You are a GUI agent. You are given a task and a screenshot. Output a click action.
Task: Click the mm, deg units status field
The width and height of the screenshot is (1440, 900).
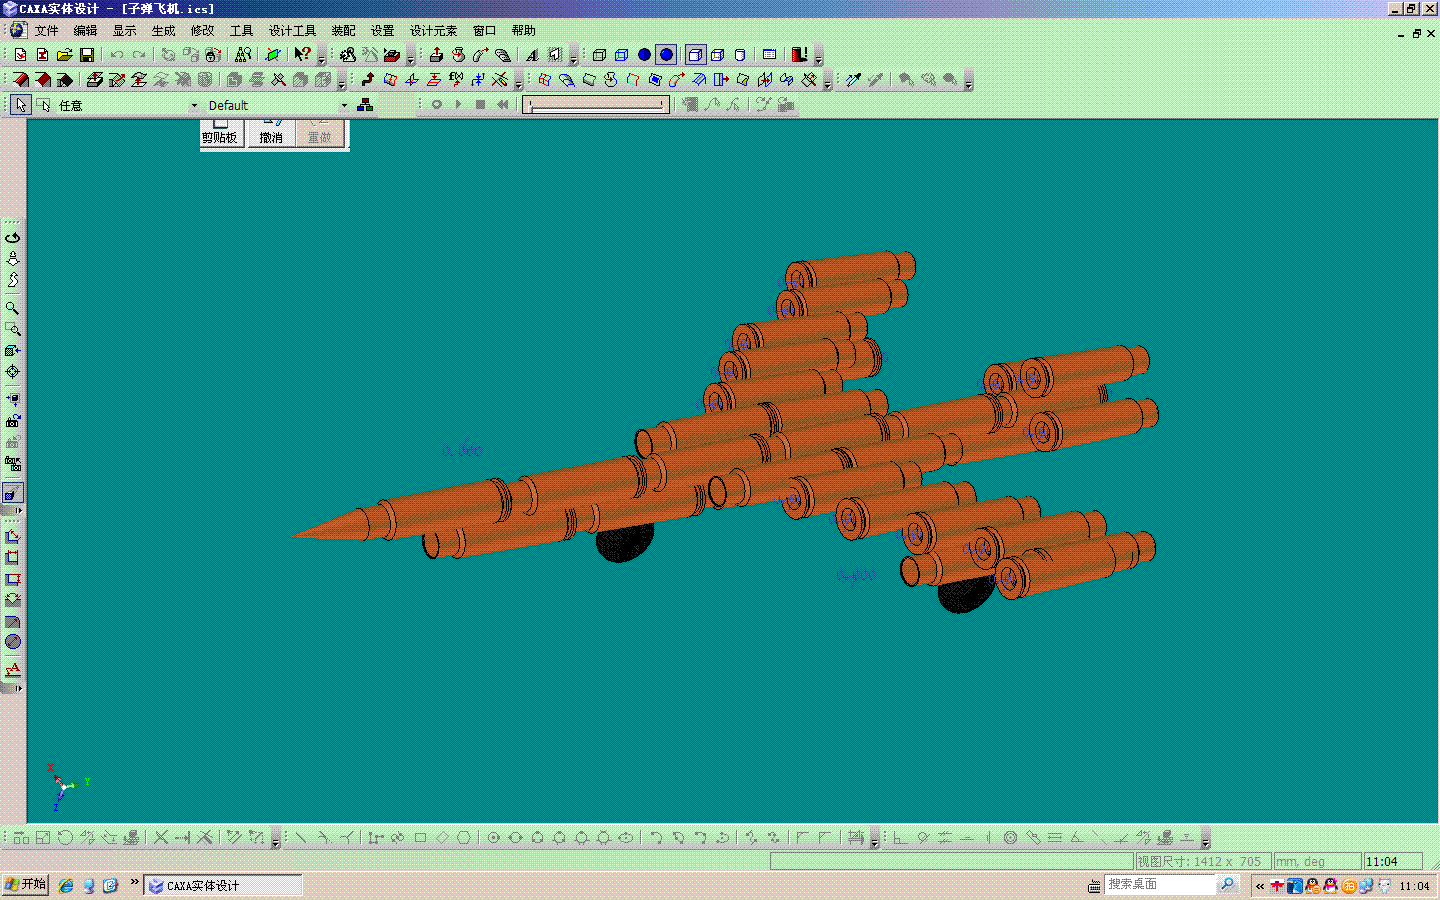tap(1316, 861)
